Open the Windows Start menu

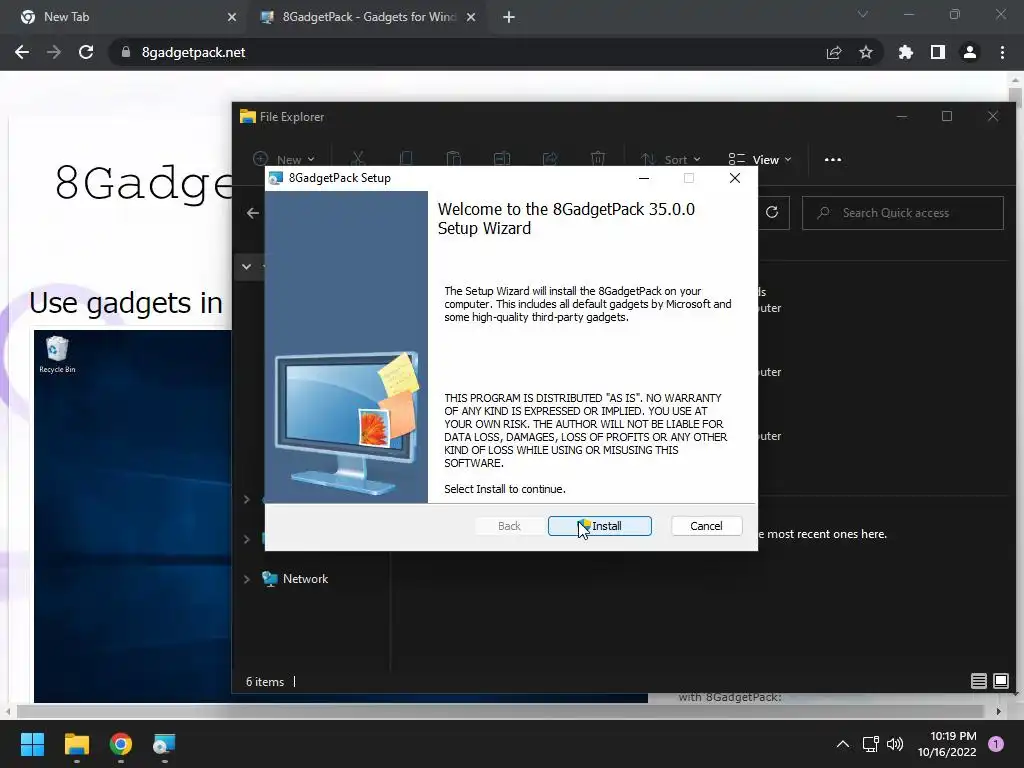(x=32, y=744)
